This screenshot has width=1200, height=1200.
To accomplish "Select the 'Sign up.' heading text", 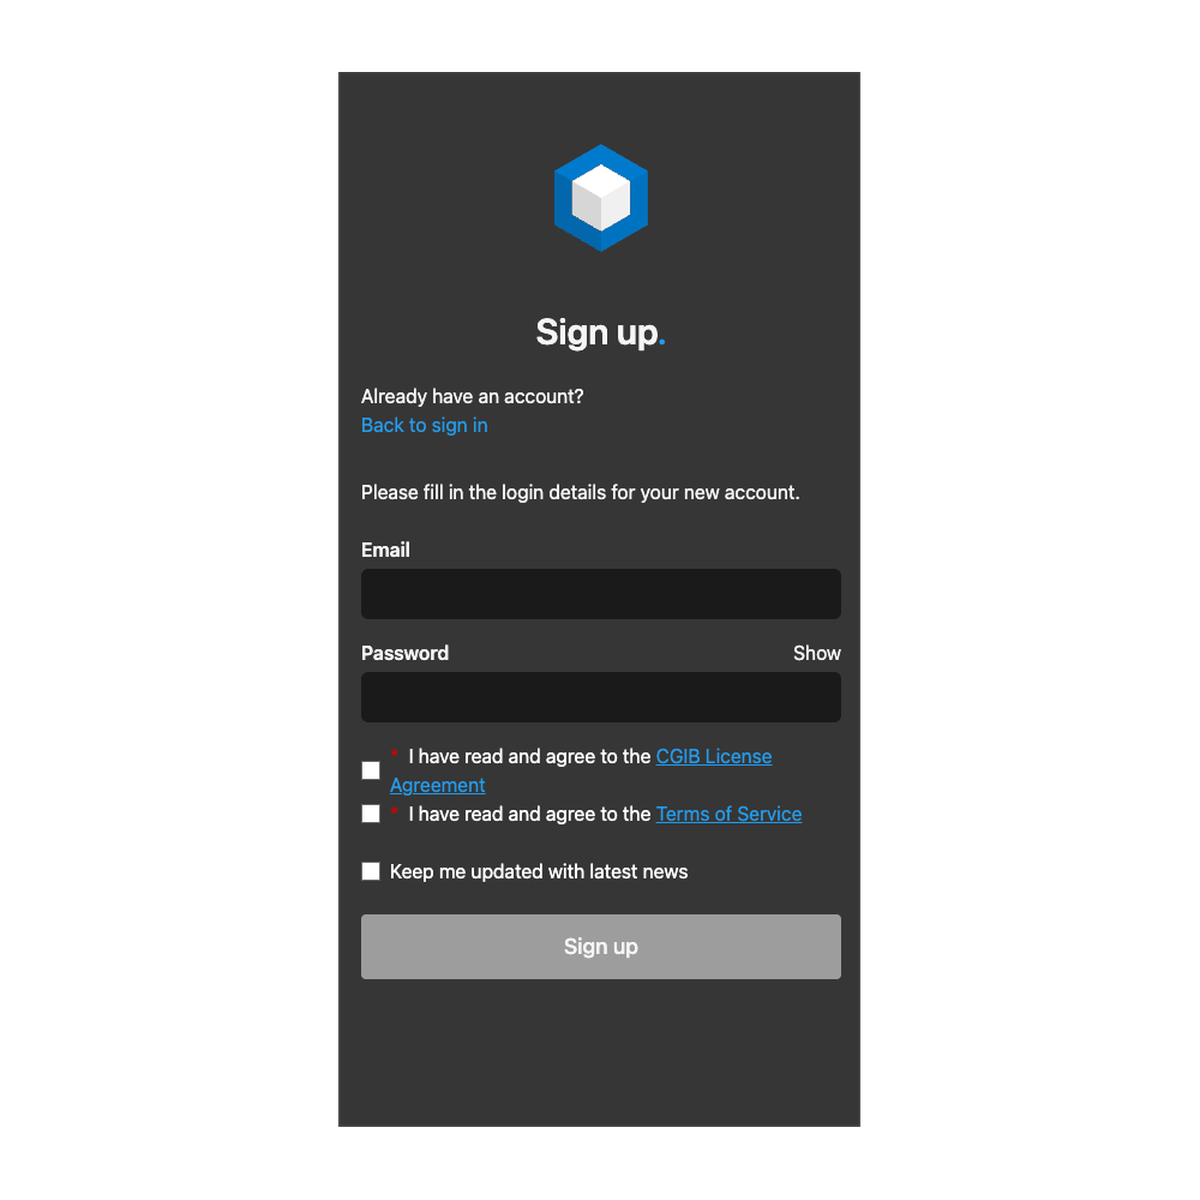I will tap(600, 332).
